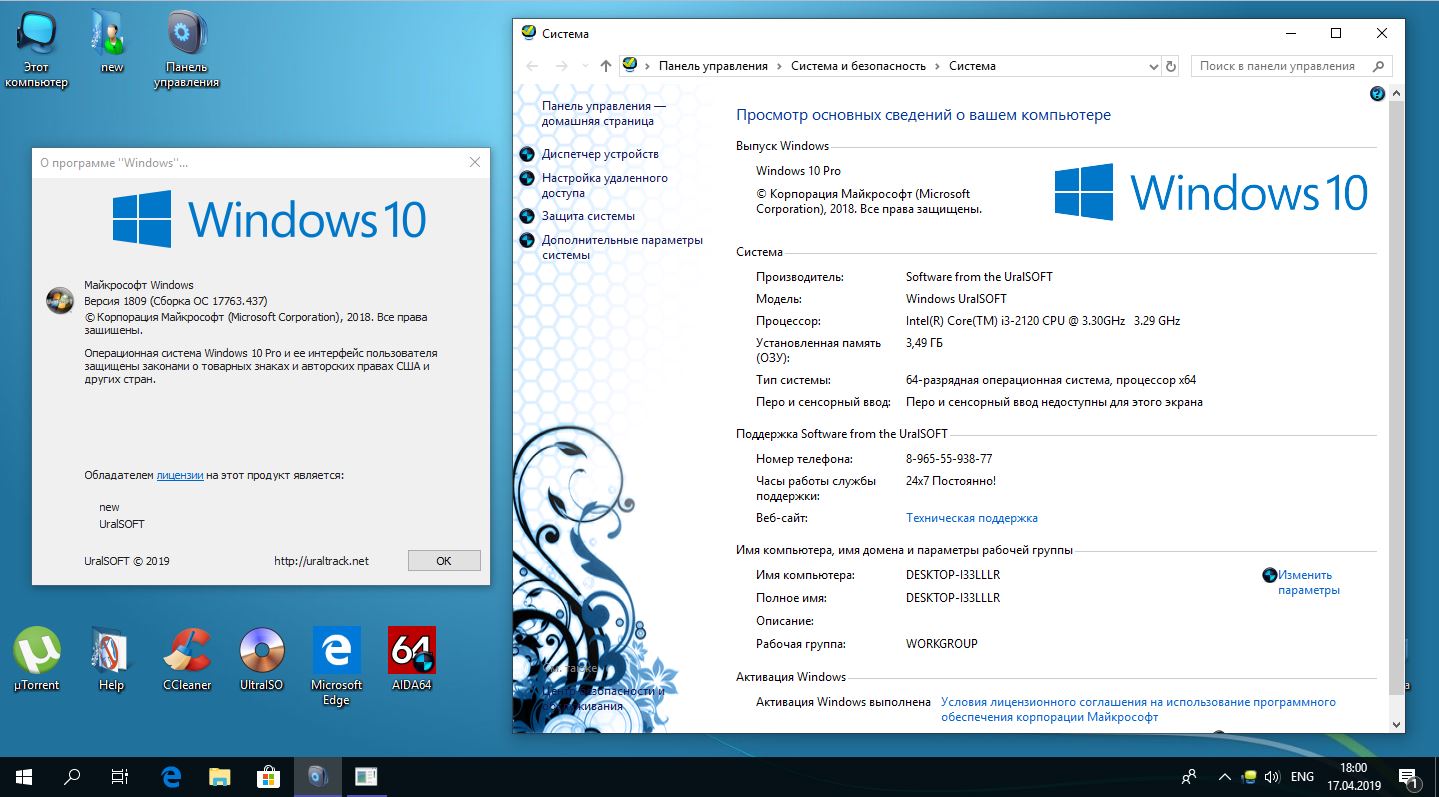Image resolution: width=1439 pixels, height=797 pixels.
Task: Open Task View on taskbar
Action: click(120, 776)
